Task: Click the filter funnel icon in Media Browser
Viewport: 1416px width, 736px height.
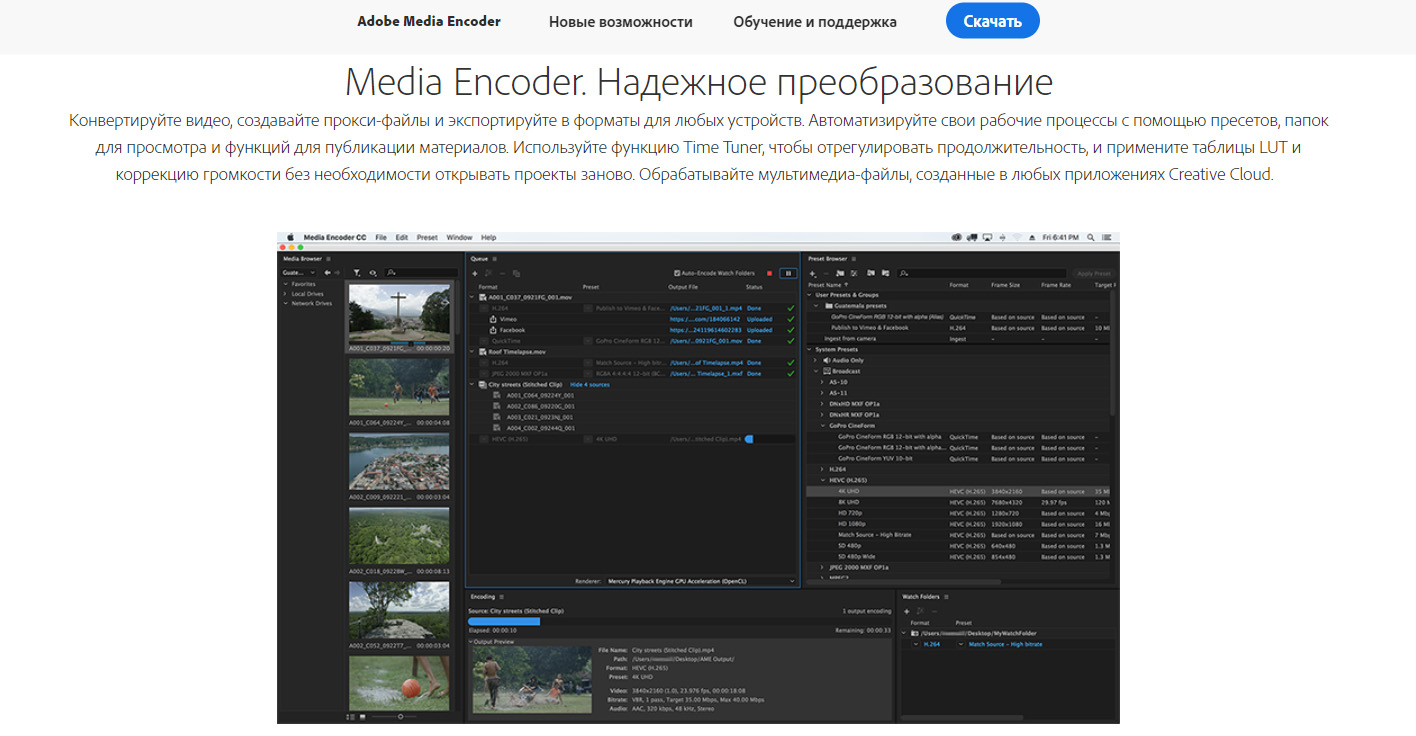Action: pyautogui.click(x=356, y=272)
